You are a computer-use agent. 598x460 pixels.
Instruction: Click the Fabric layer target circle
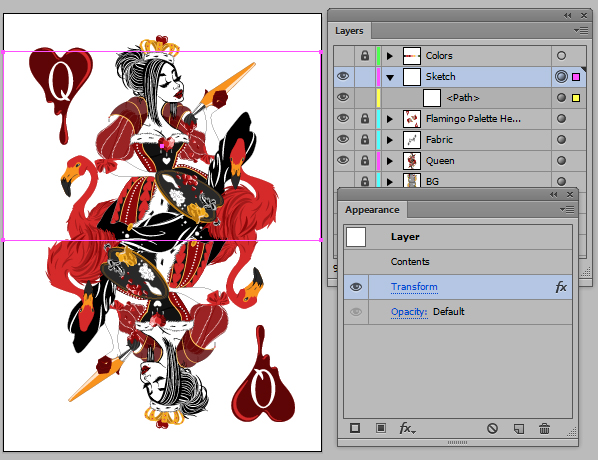(561, 140)
